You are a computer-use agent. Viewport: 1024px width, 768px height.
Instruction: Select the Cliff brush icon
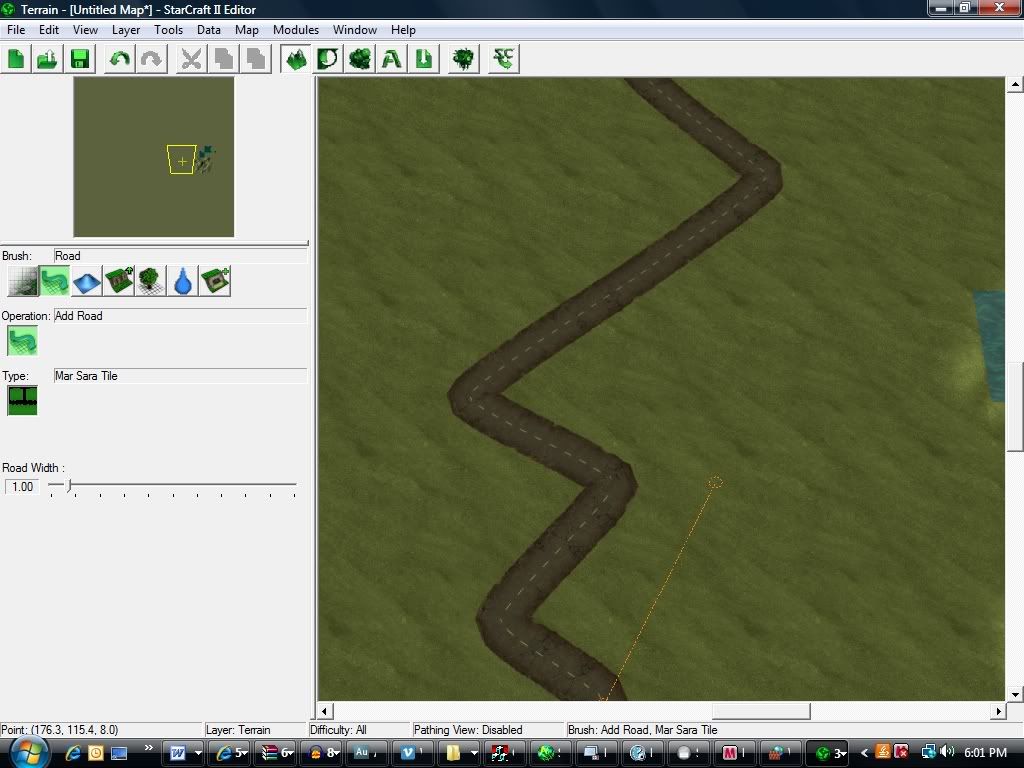tap(118, 281)
